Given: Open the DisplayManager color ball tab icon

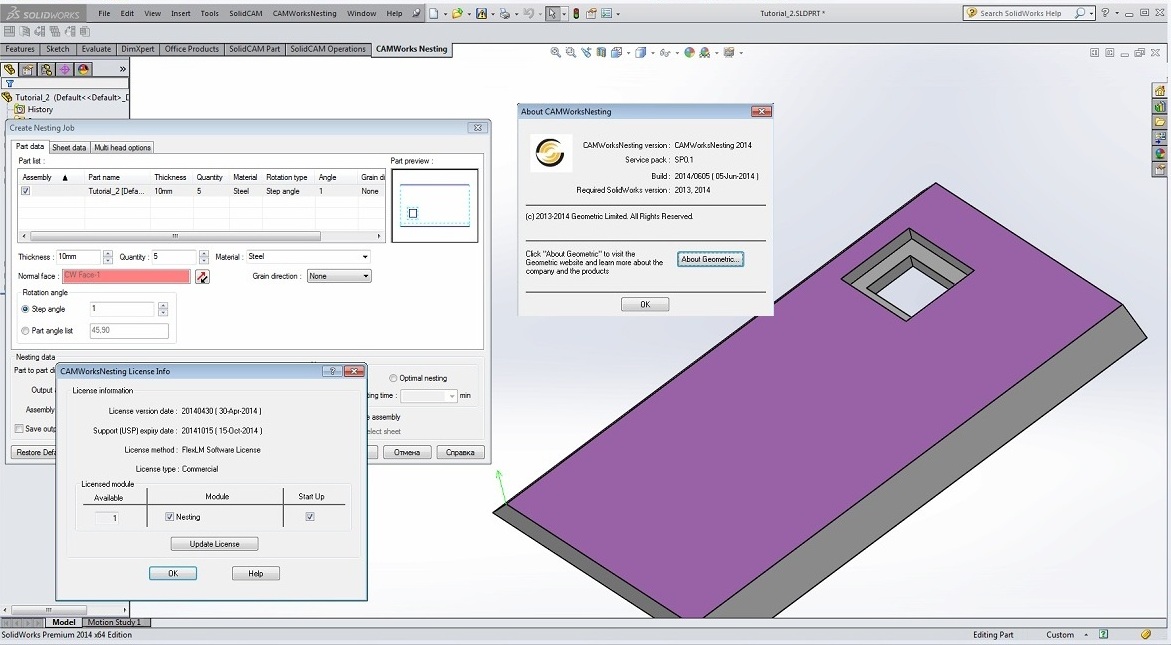Looking at the screenshot, I should click(x=84, y=69).
